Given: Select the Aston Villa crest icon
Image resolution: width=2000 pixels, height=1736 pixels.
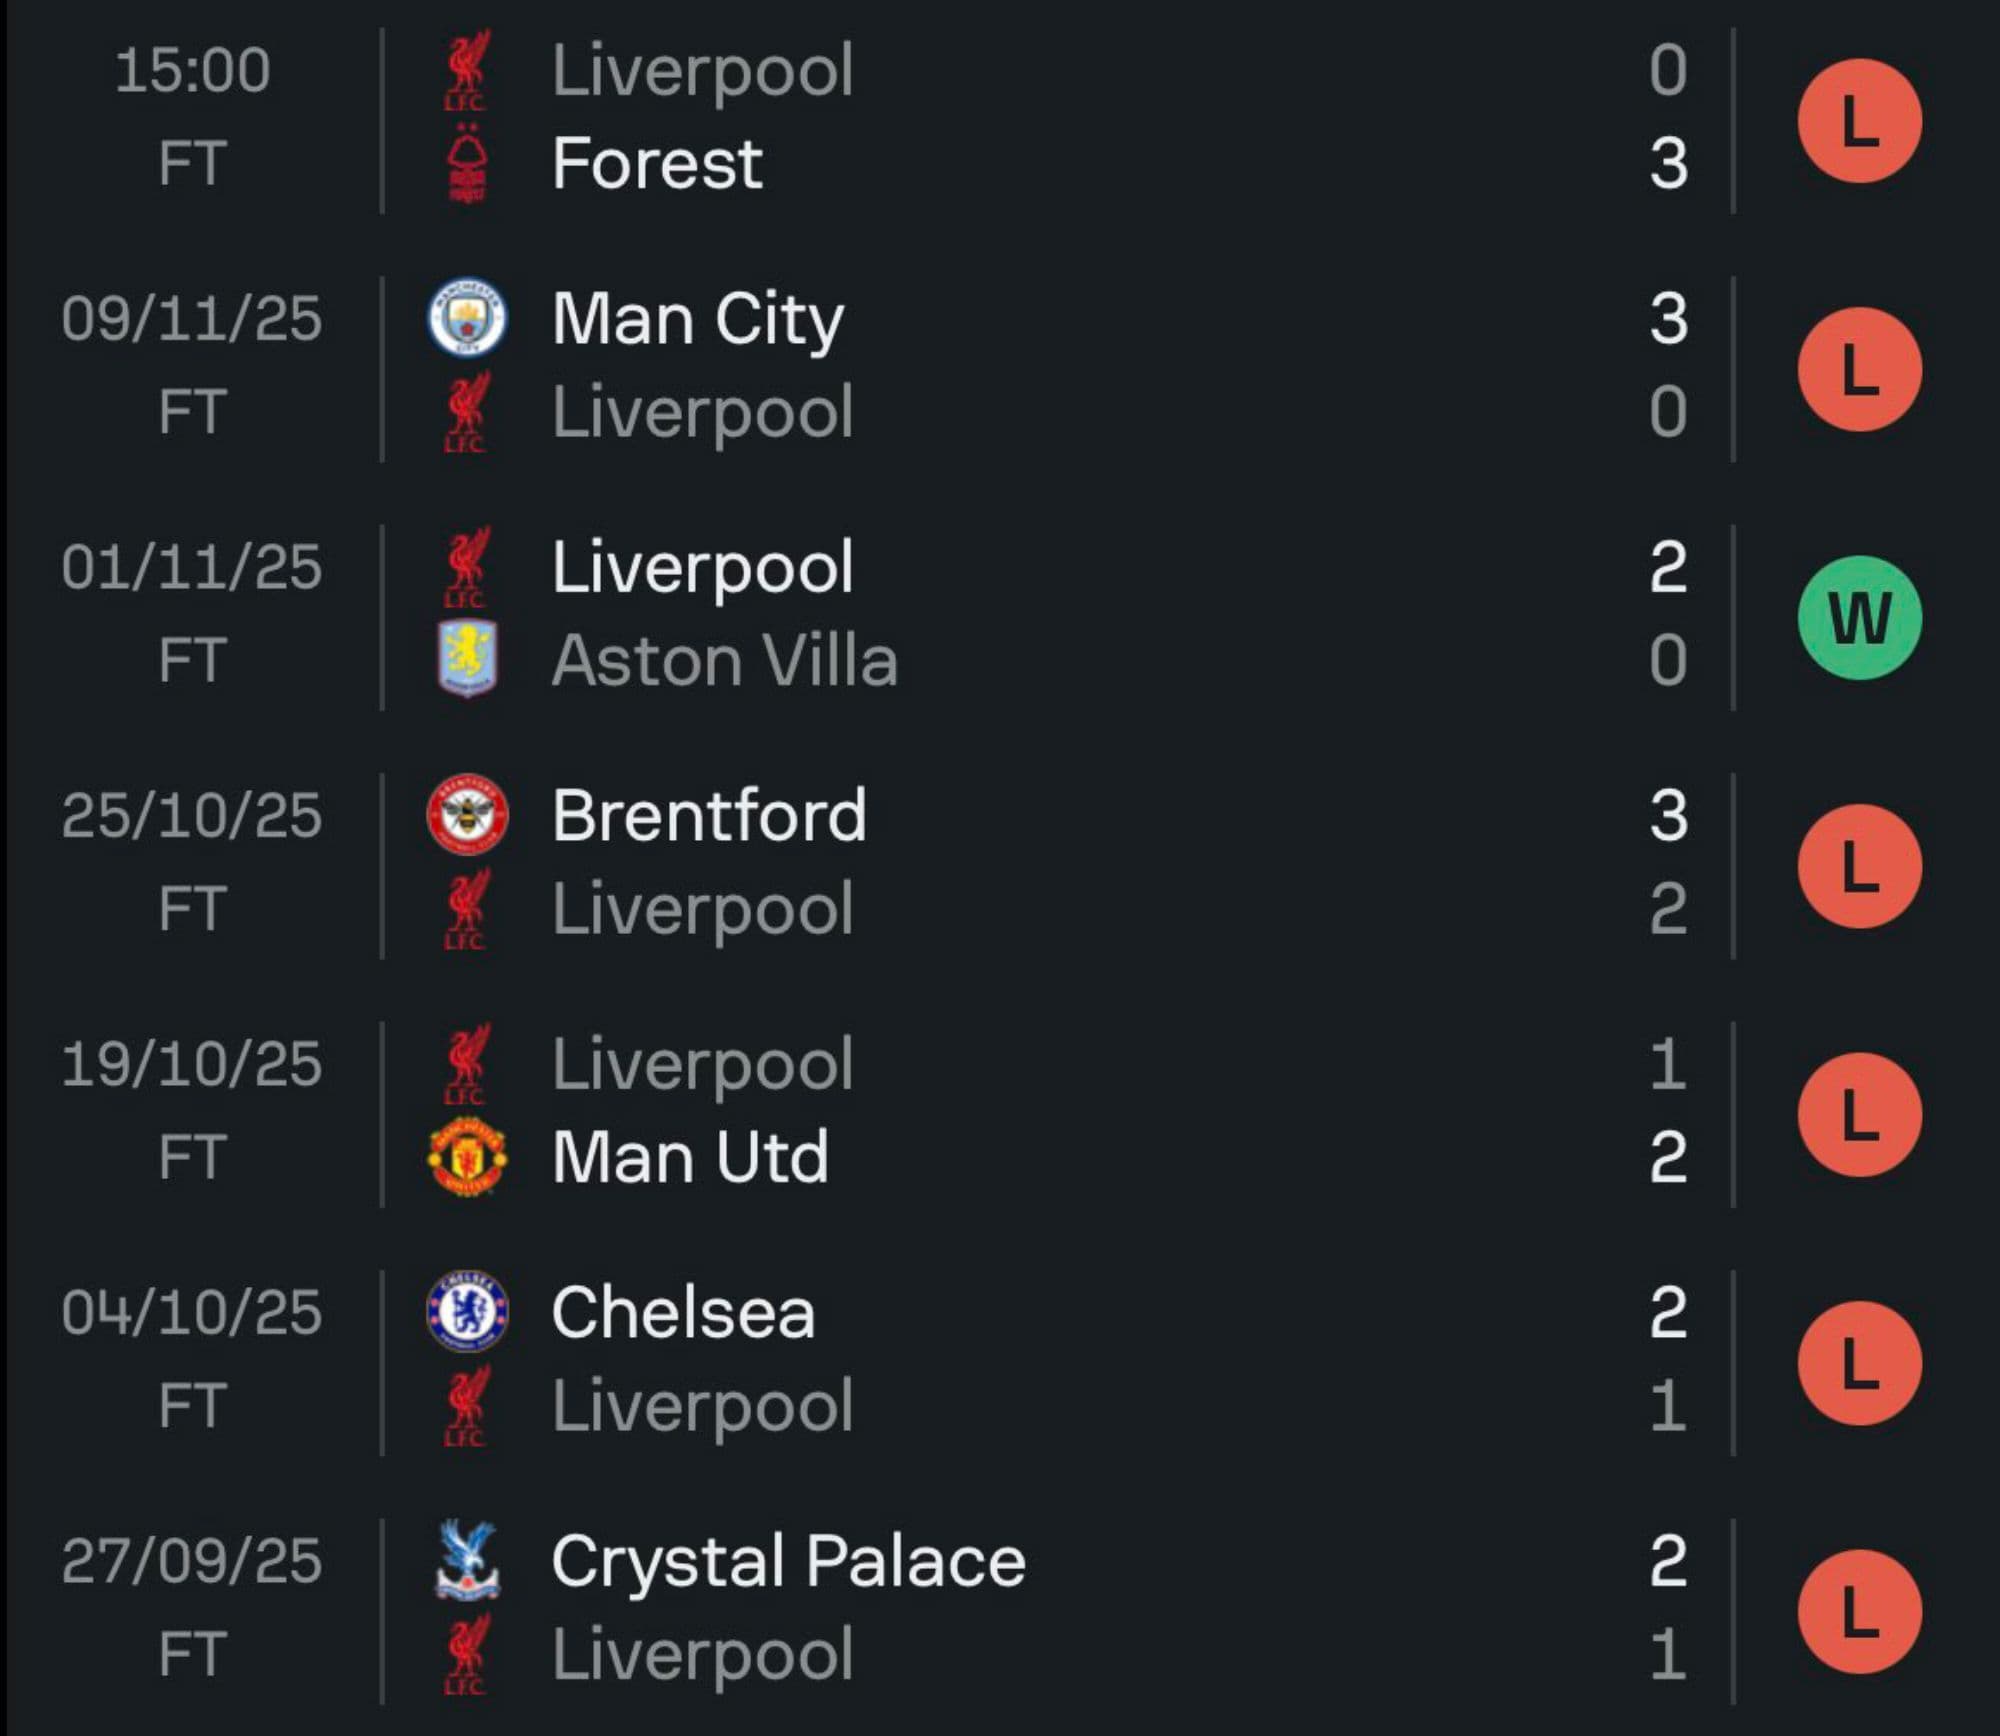Looking at the screenshot, I should click(x=467, y=659).
